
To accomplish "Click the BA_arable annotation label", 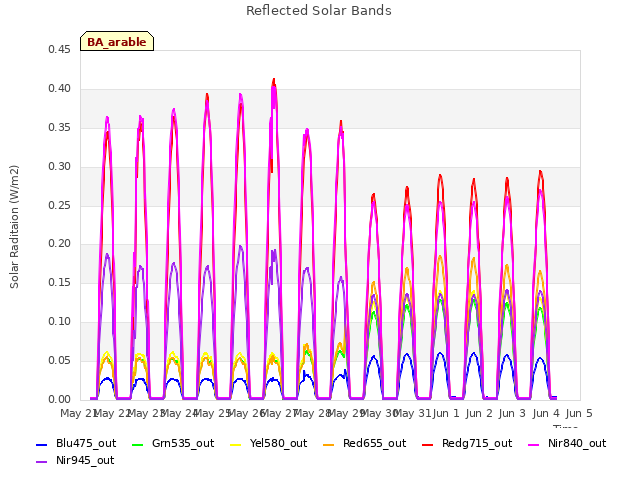I will click(x=117, y=42).
